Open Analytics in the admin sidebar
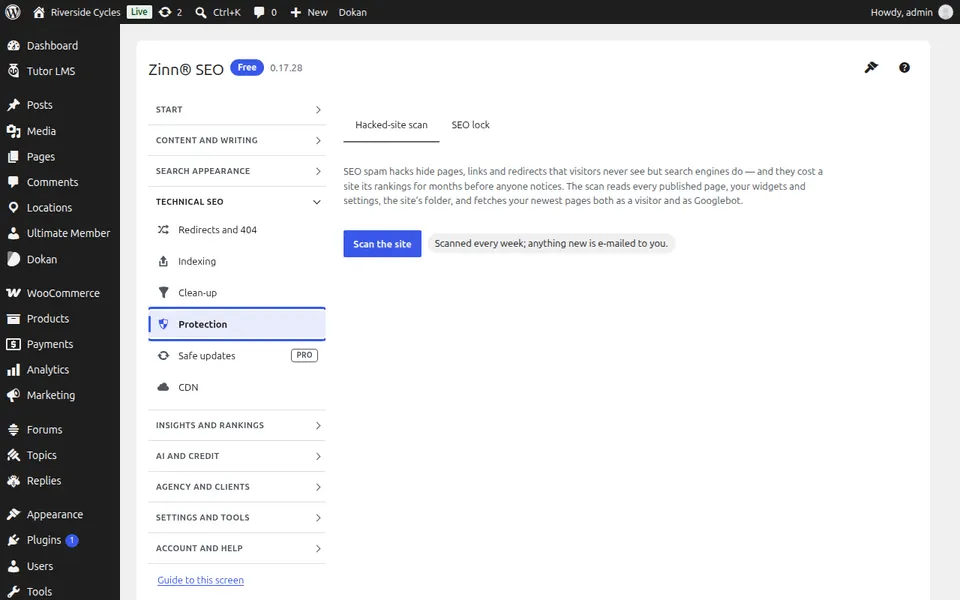Viewport: 960px width, 600px height. pos(60,370)
